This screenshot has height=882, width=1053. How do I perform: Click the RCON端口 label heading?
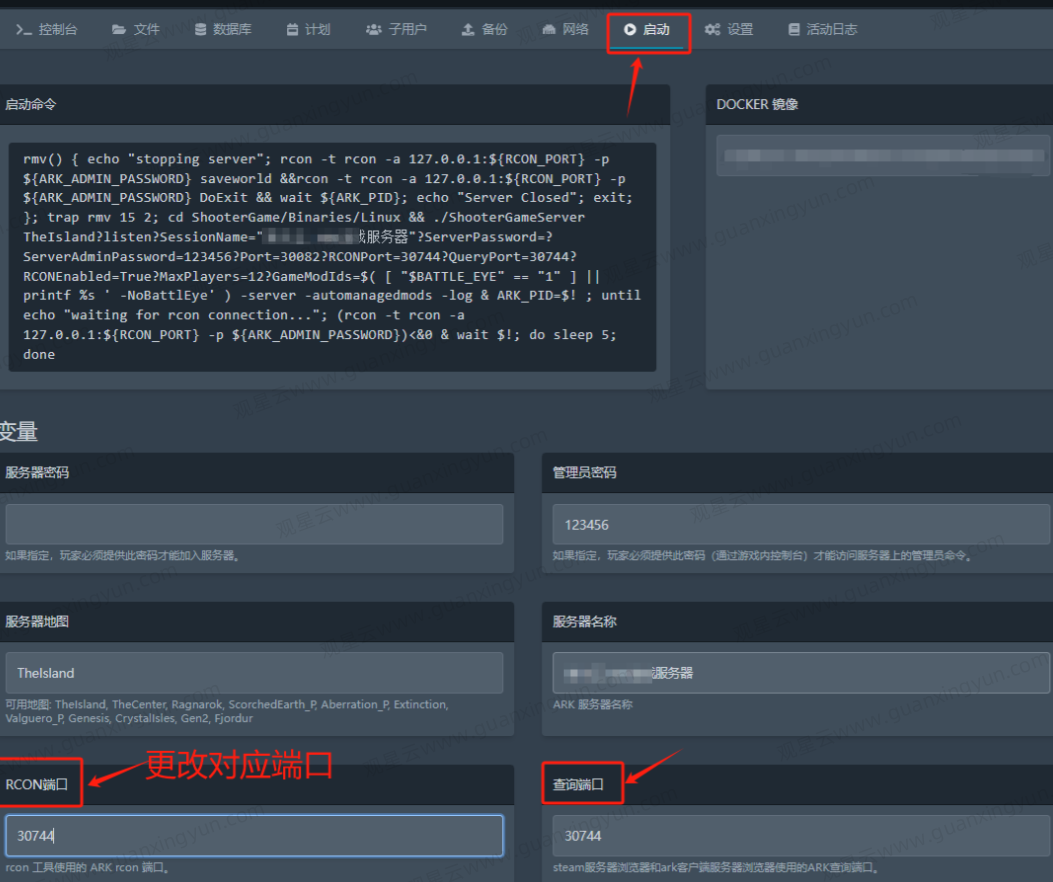[37, 785]
